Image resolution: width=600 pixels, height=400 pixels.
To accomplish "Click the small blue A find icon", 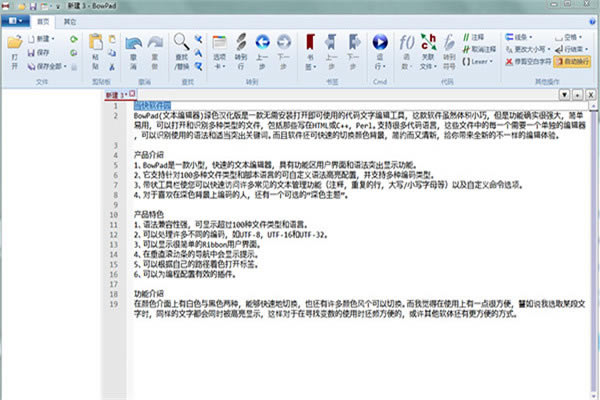I will coord(198,53).
